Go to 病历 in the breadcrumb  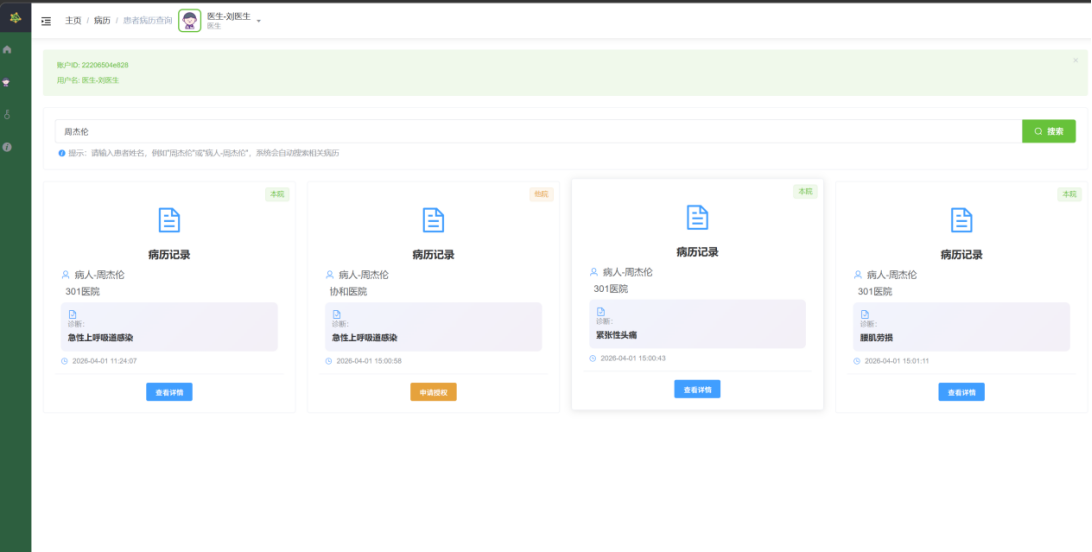(102, 21)
